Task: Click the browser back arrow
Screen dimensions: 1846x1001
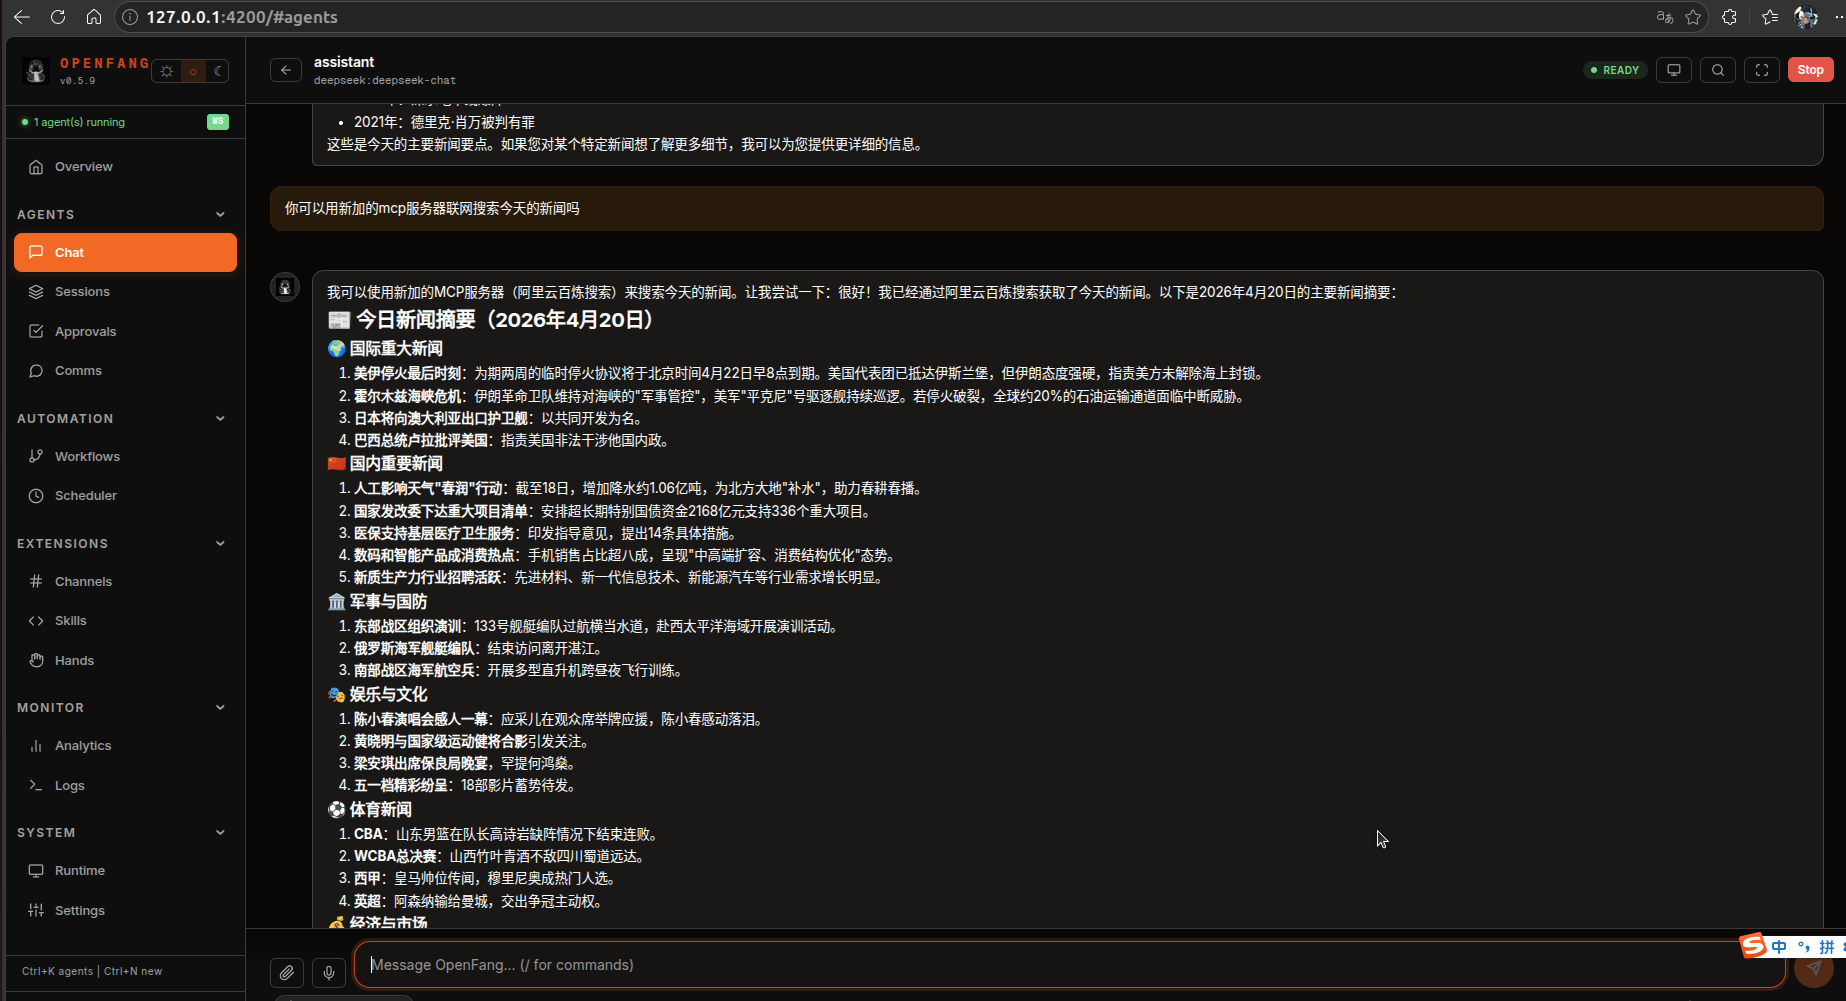Action: click(x=22, y=17)
